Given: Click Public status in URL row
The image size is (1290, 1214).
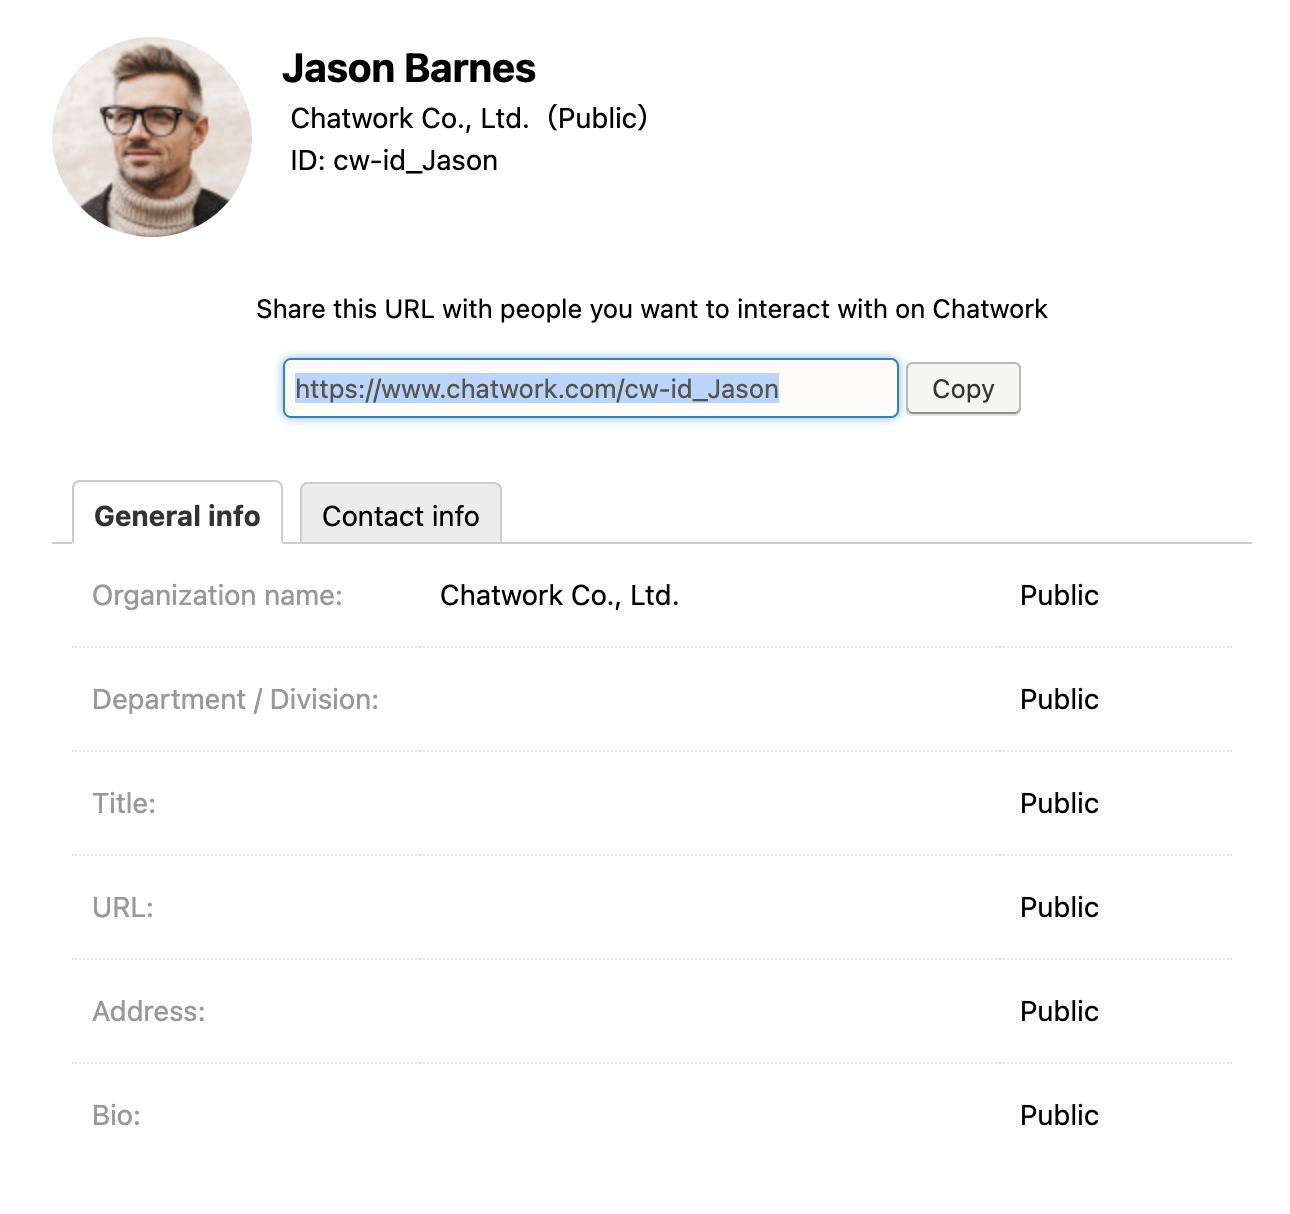Looking at the screenshot, I should tap(1059, 907).
